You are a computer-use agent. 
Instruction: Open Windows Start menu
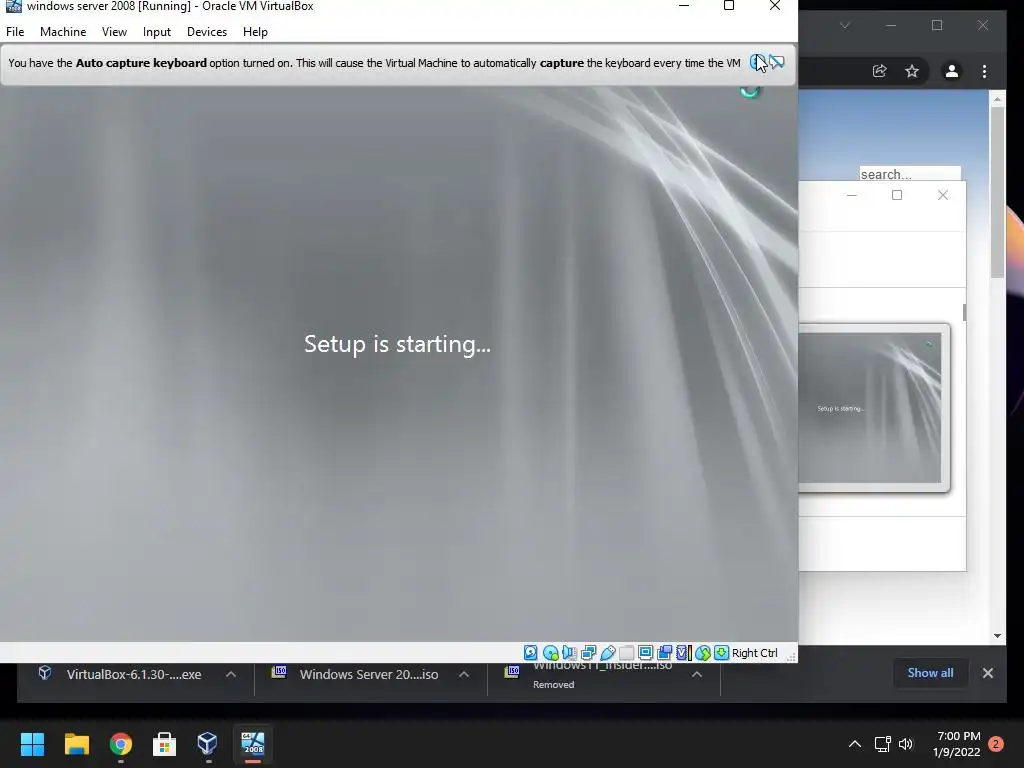pyautogui.click(x=32, y=744)
